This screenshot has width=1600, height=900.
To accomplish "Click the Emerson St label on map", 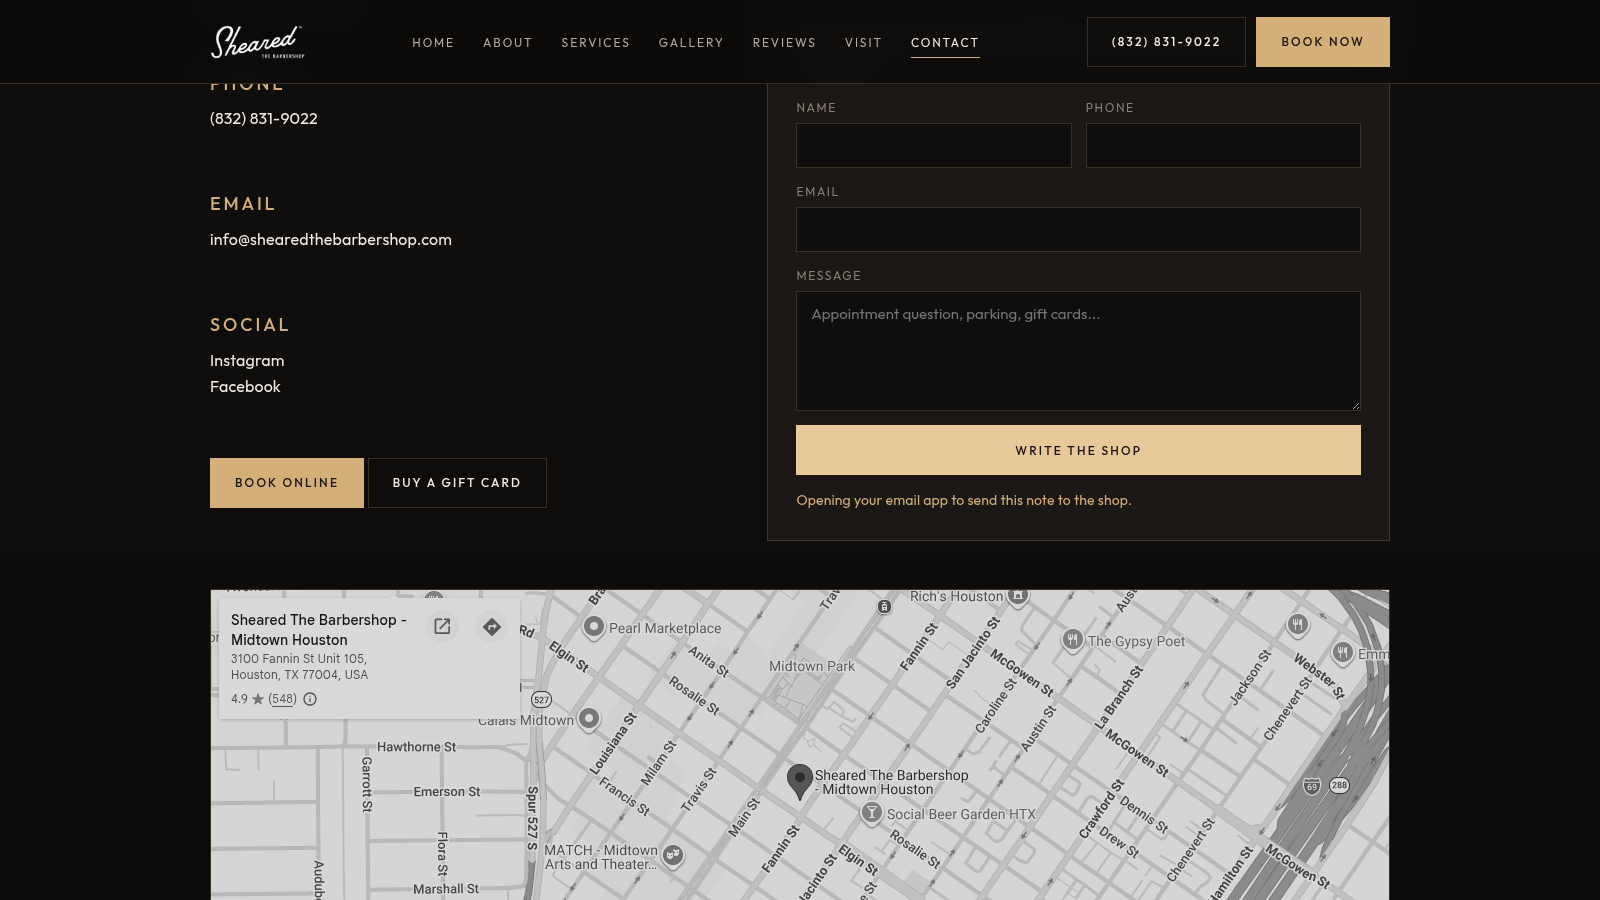I will [x=447, y=792].
